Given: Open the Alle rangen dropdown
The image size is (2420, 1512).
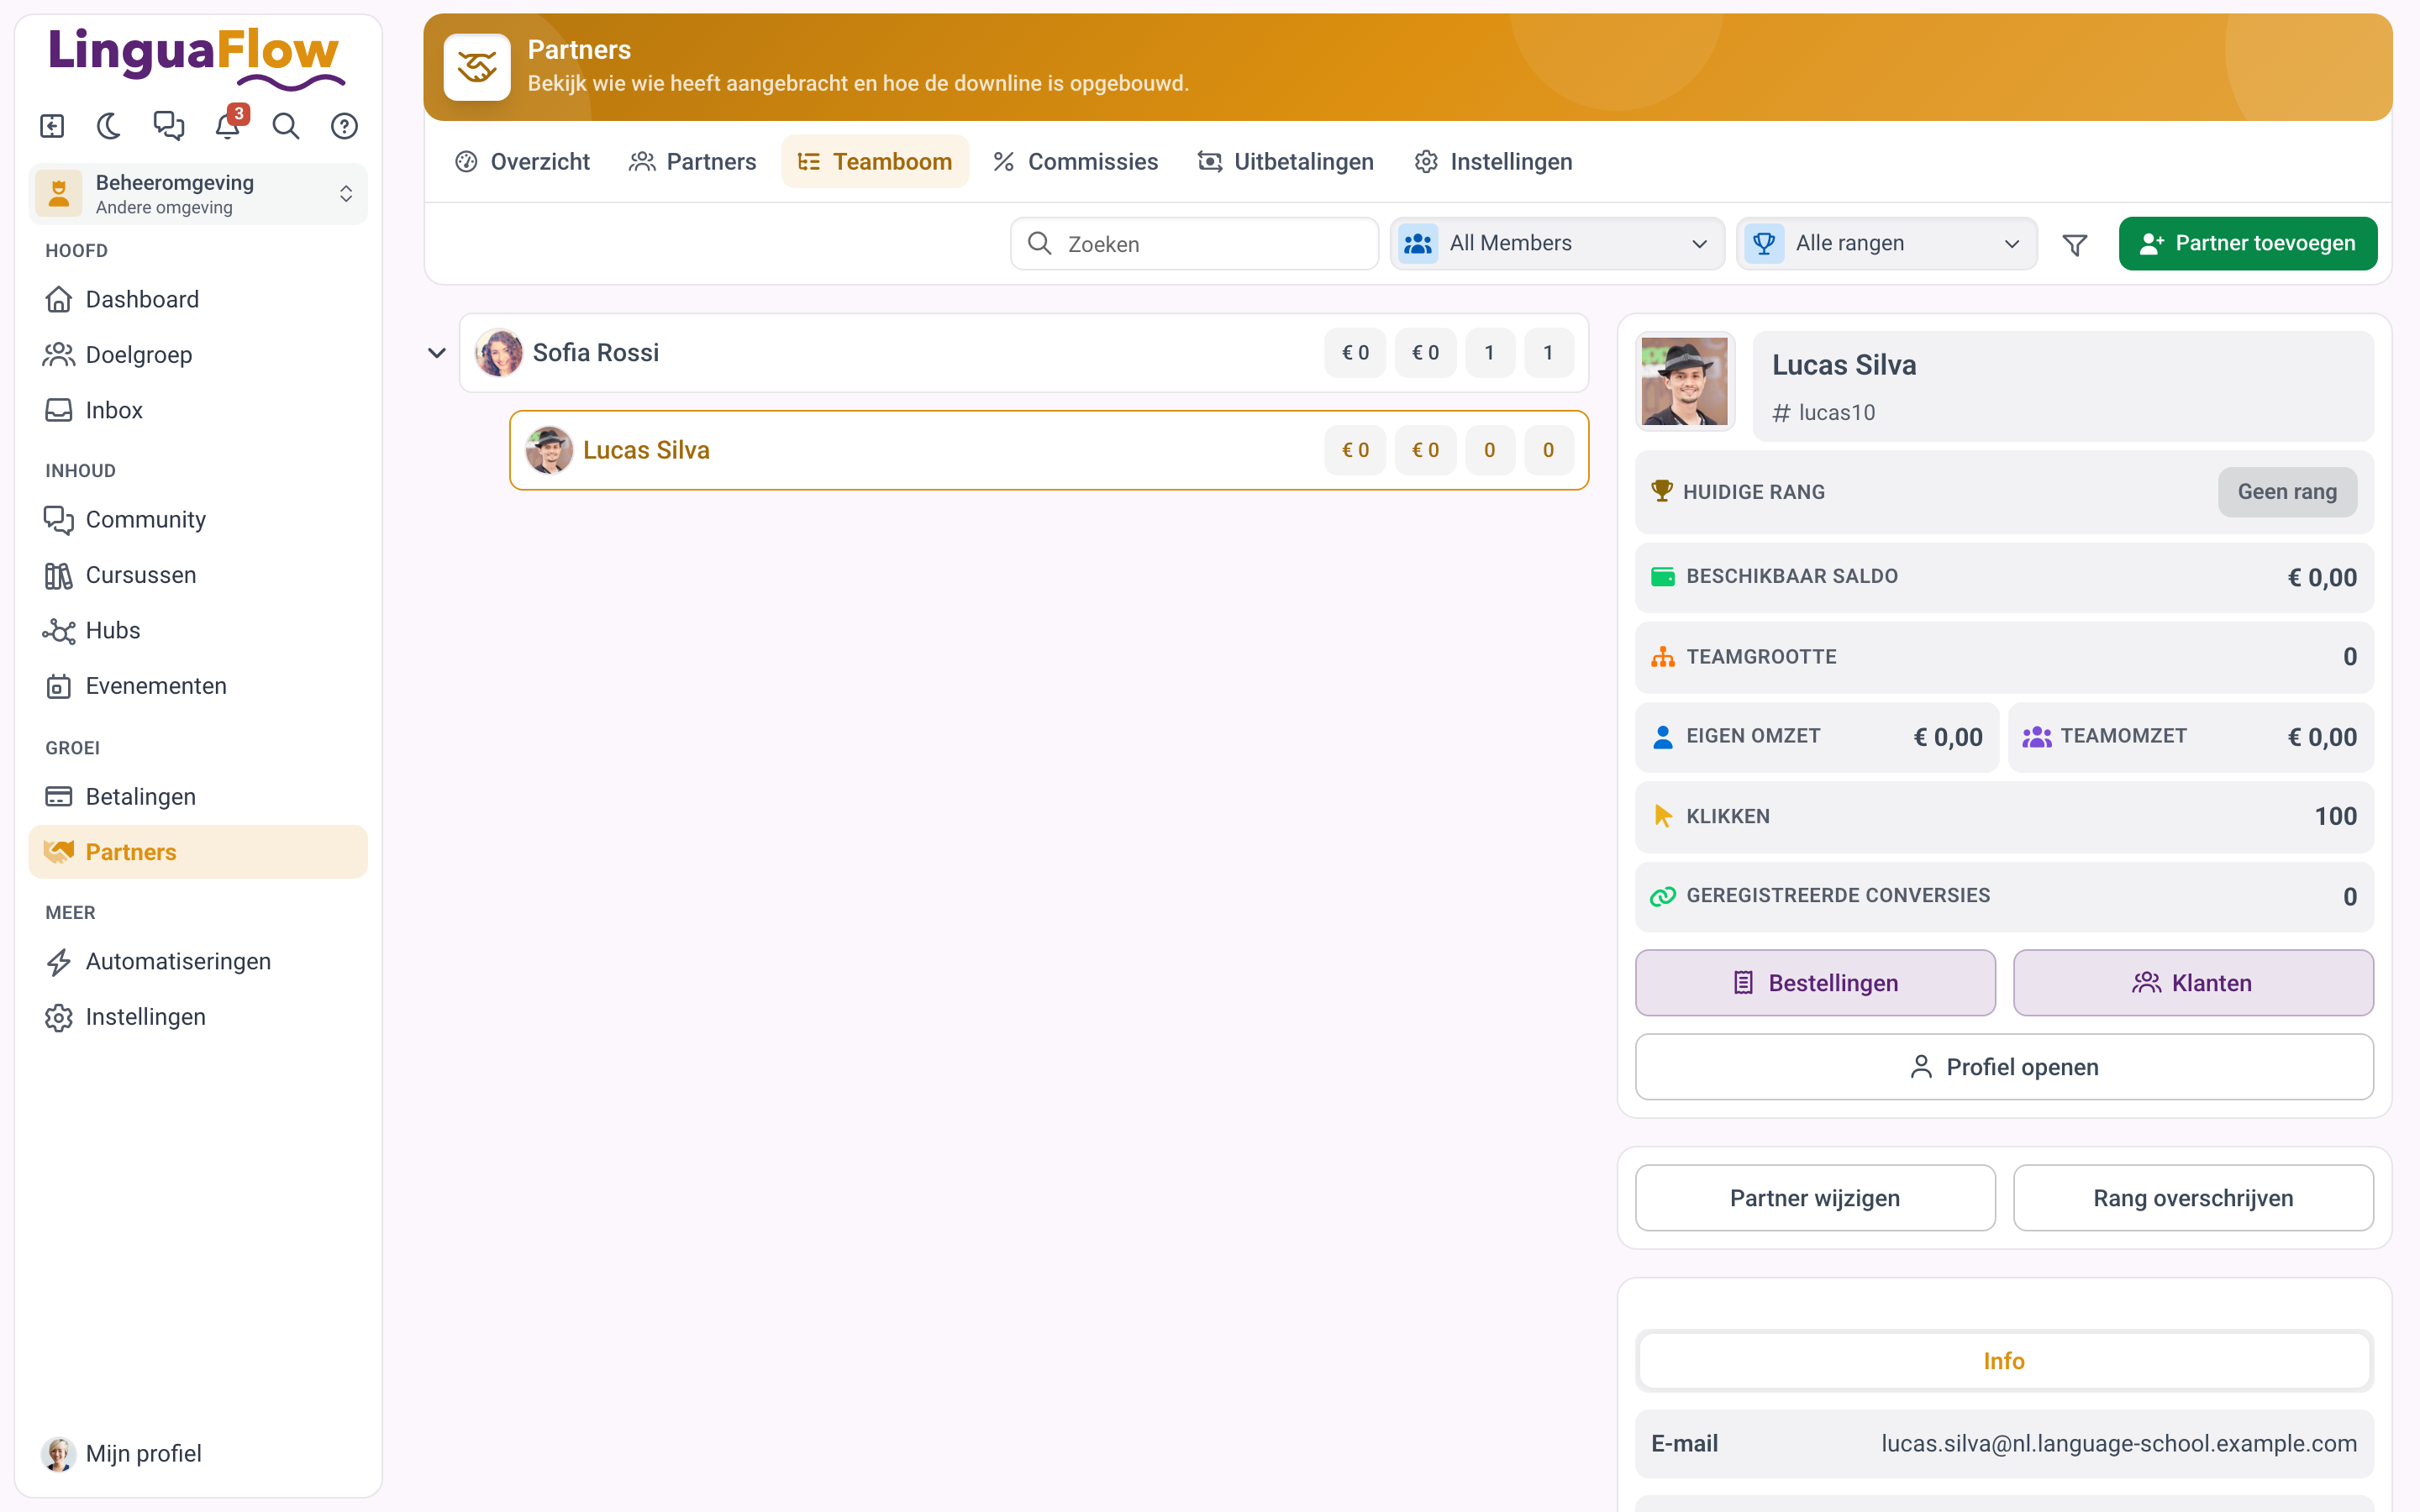Looking at the screenshot, I should click(1887, 244).
